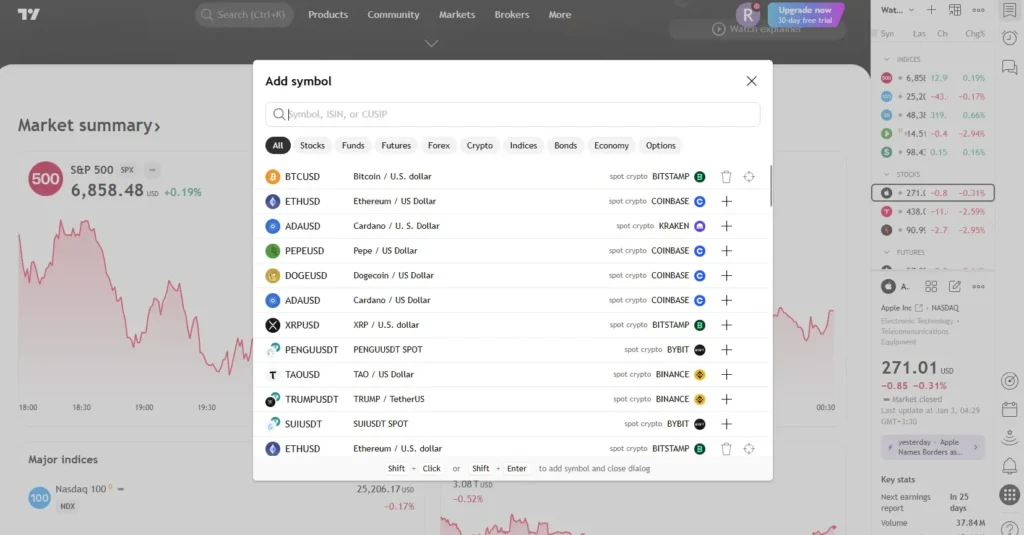Add DOGEUSD with its plus icon
The height and width of the screenshot is (535, 1024).
(727, 275)
